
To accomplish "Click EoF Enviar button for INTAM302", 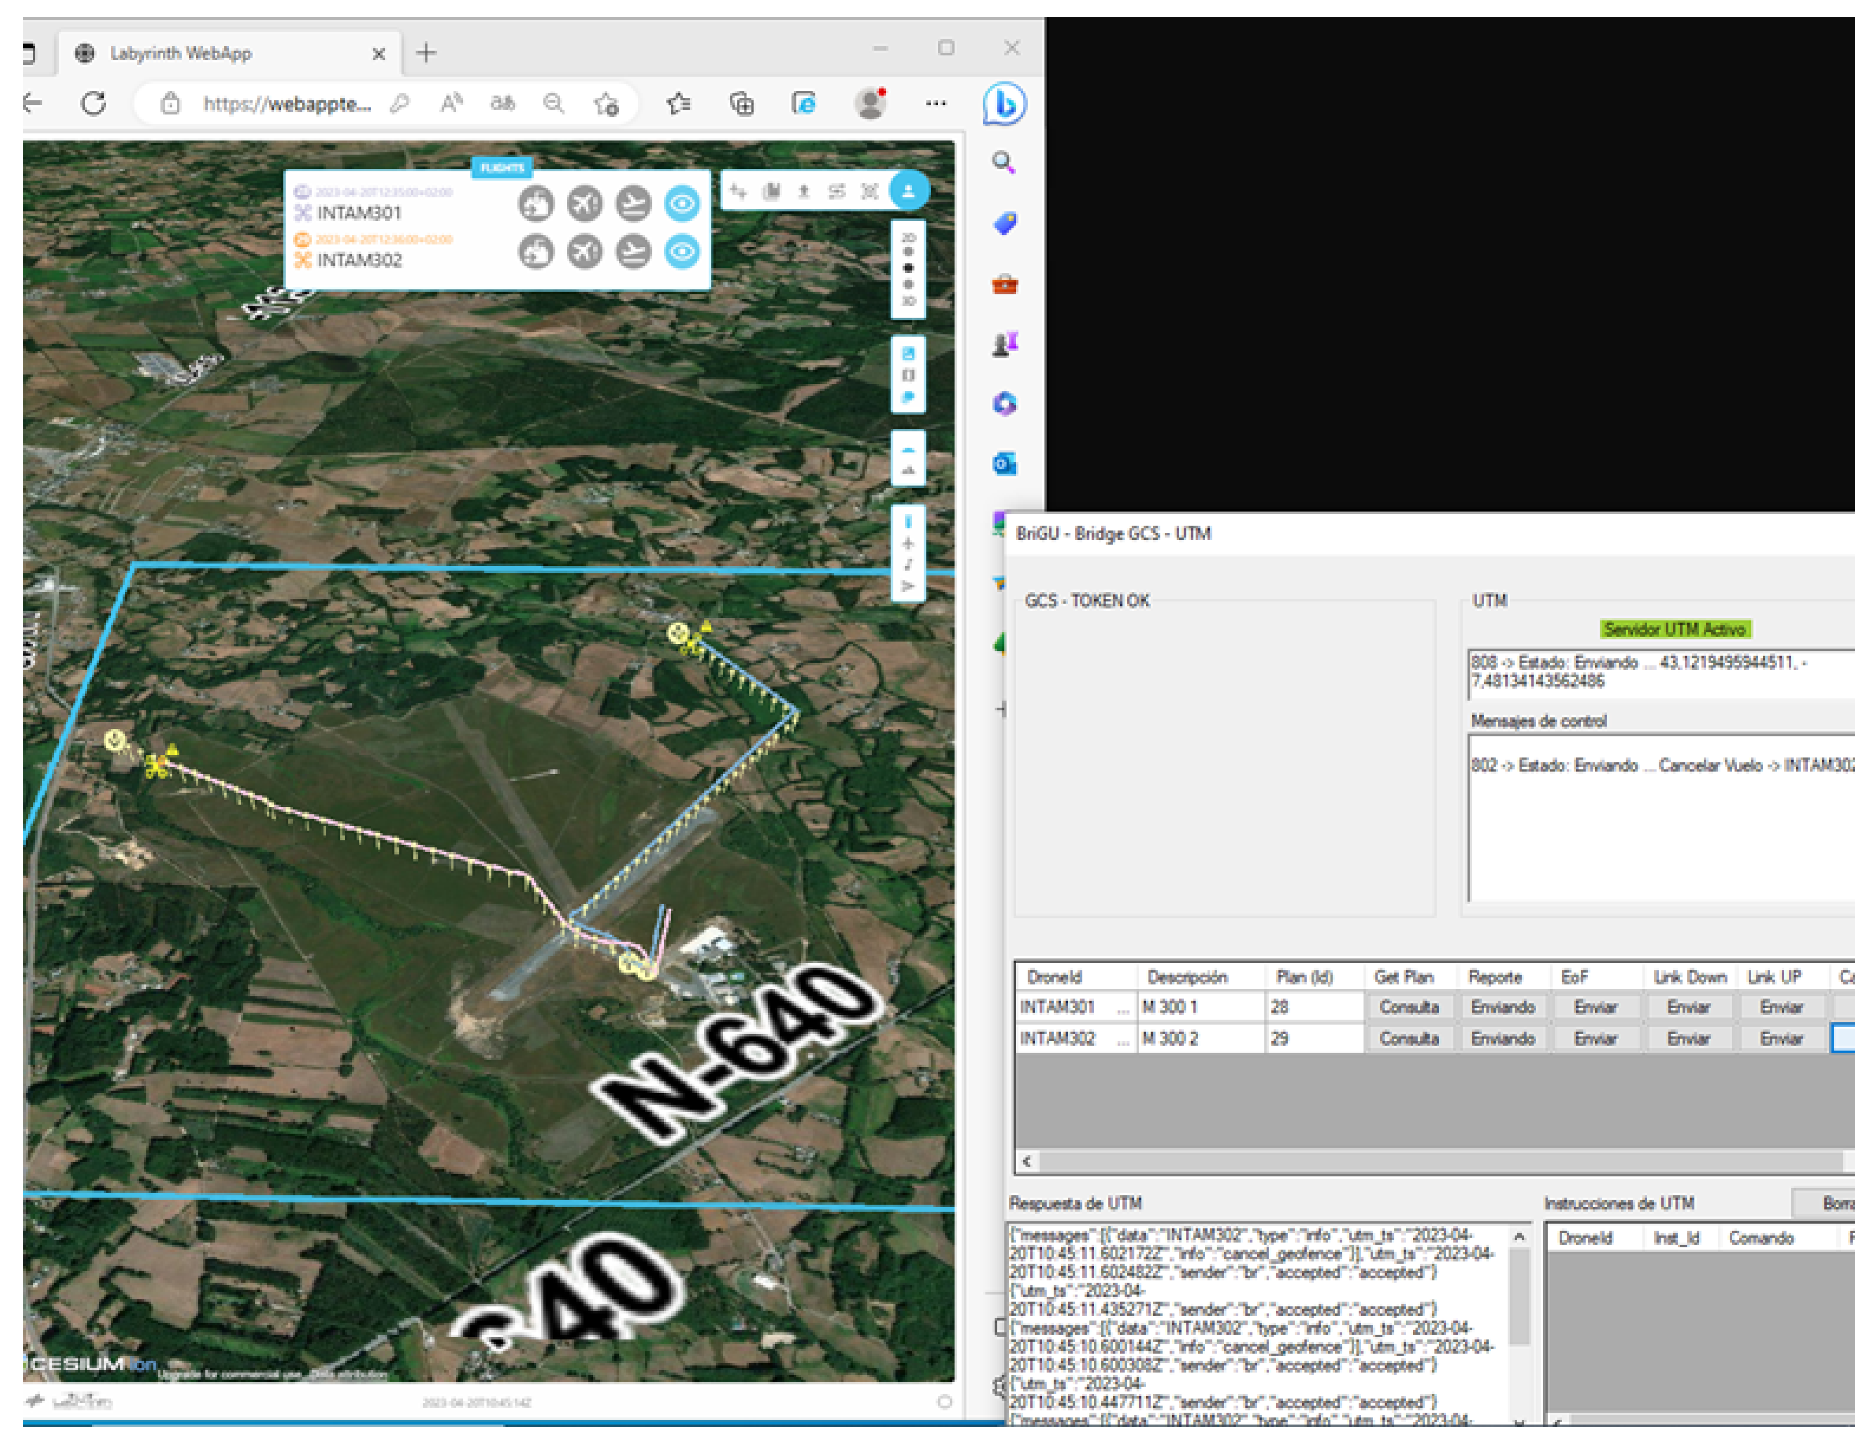I will point(1595,1040).
